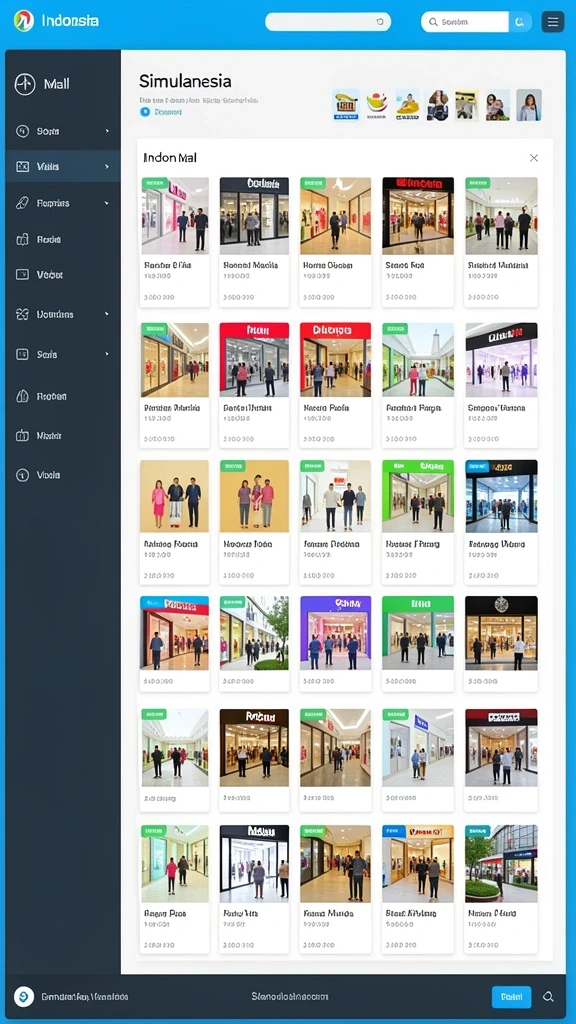Click into the Search input field at top
The image size is (576, 1024).
tap(465, 22)
